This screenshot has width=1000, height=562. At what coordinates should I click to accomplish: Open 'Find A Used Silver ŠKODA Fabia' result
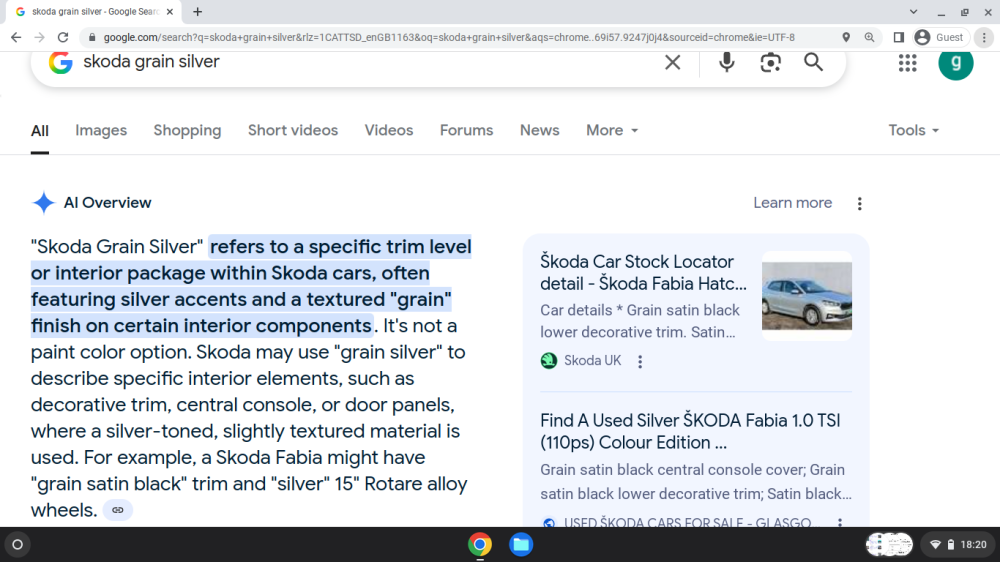click(690, 431)
